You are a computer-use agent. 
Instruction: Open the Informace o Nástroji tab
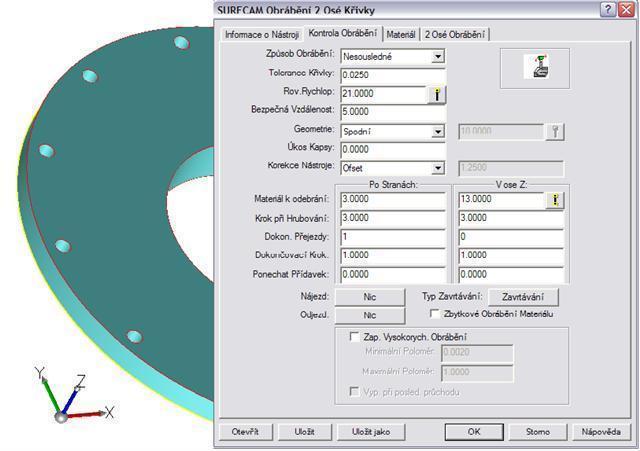point(262,35)
